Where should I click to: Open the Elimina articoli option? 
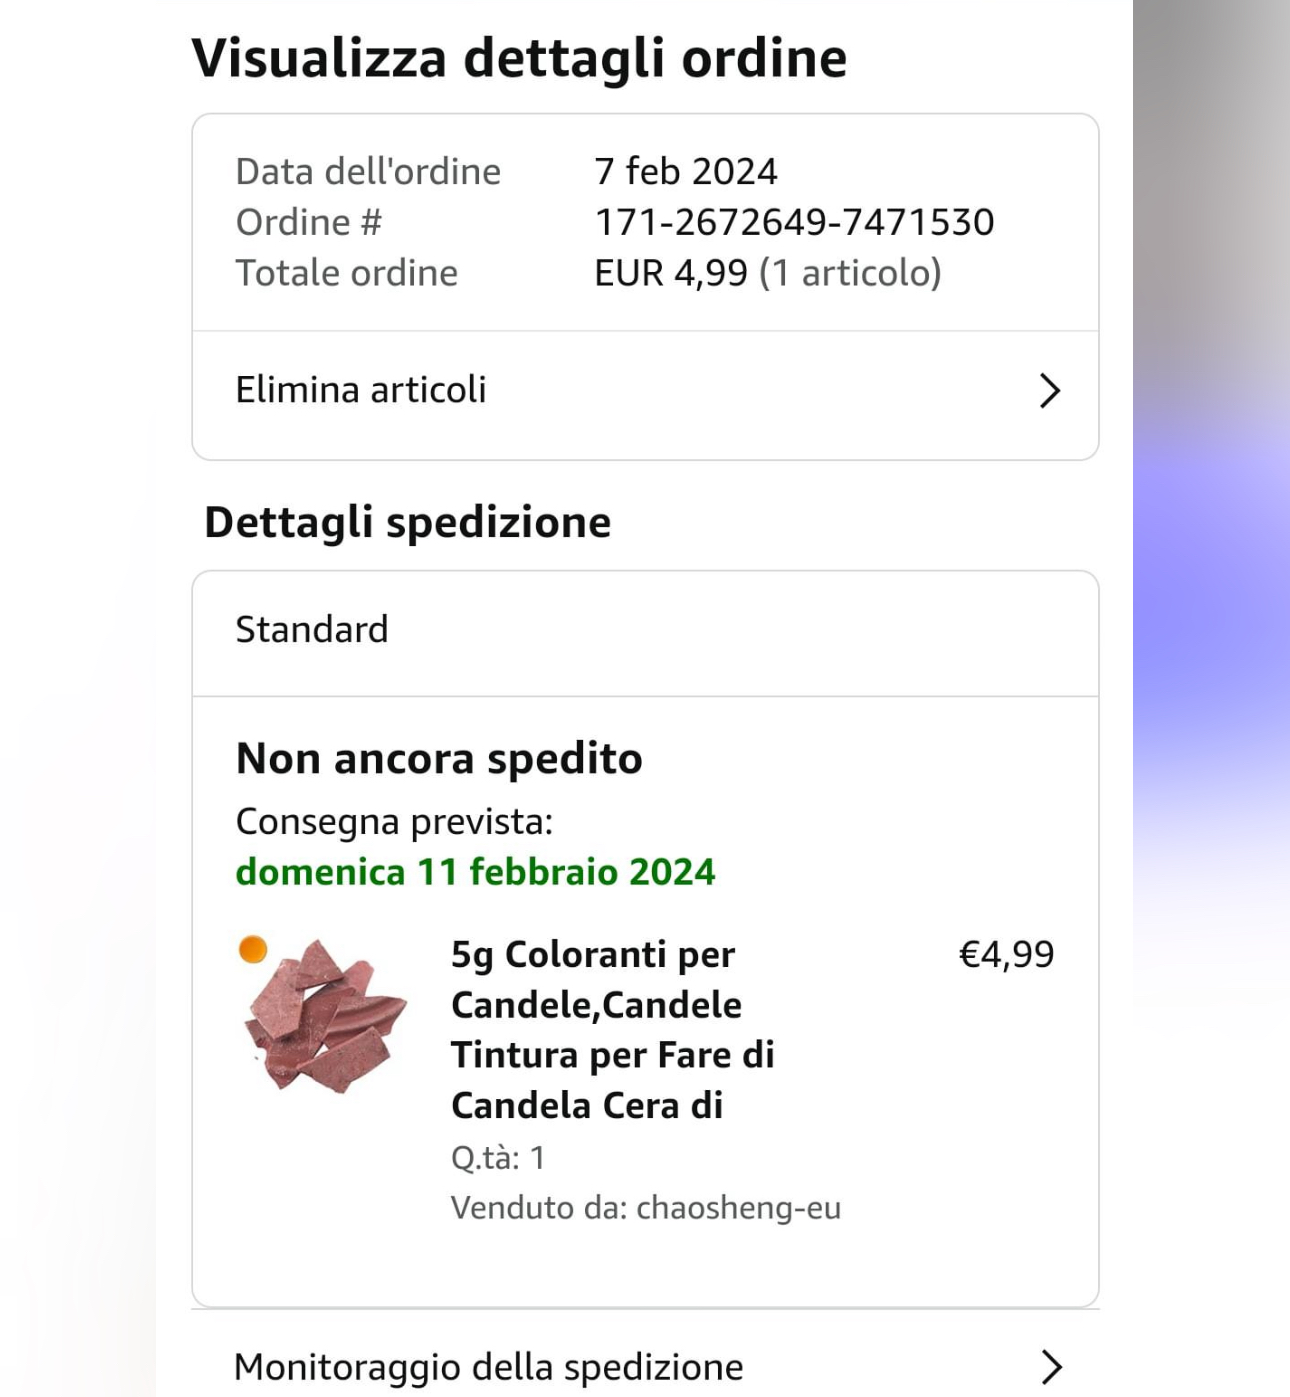coord(361,390)
